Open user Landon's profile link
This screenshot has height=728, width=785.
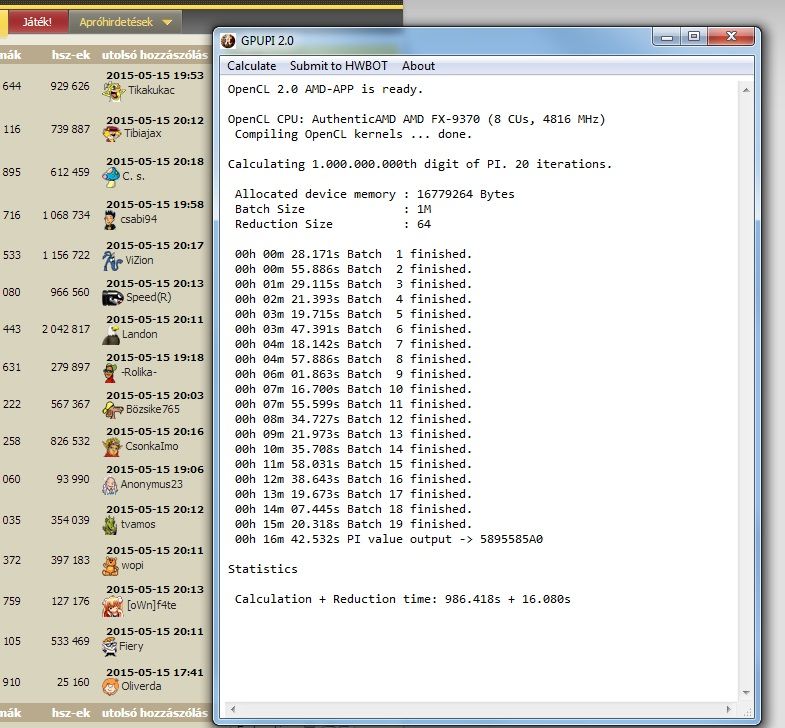140,334
